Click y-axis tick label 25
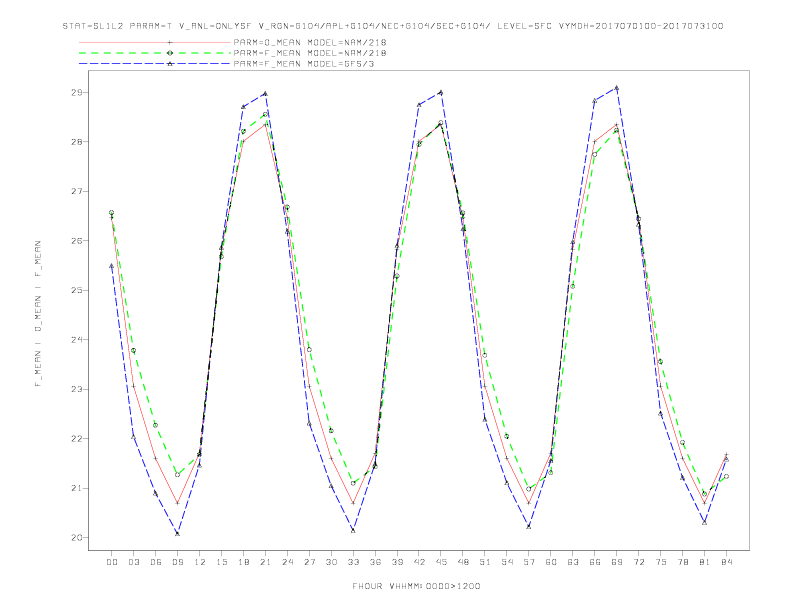This screenshot has height=612, width=792. [x=78, y=290]
